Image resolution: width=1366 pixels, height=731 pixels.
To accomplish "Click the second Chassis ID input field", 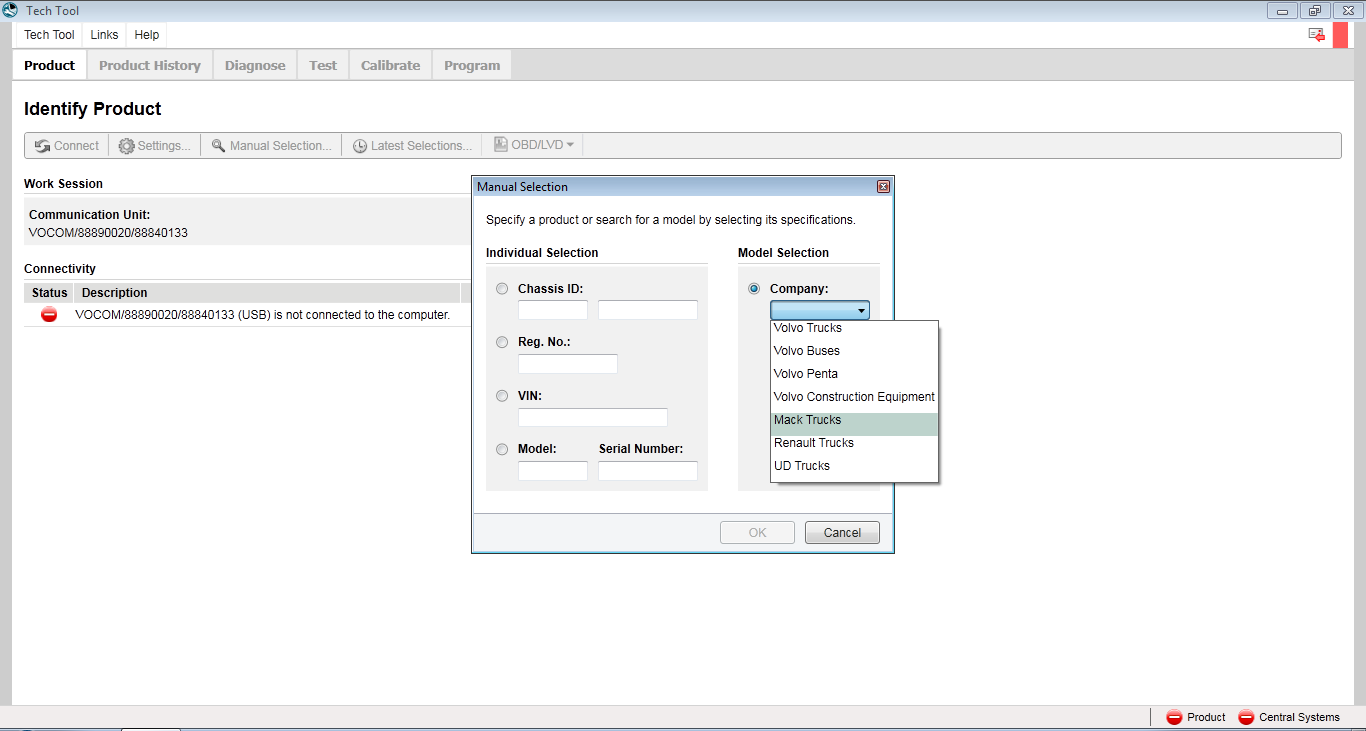I will coord(648,310).
